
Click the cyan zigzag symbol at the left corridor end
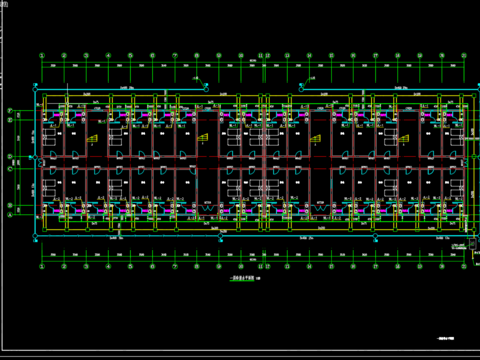tap(42, 163)
